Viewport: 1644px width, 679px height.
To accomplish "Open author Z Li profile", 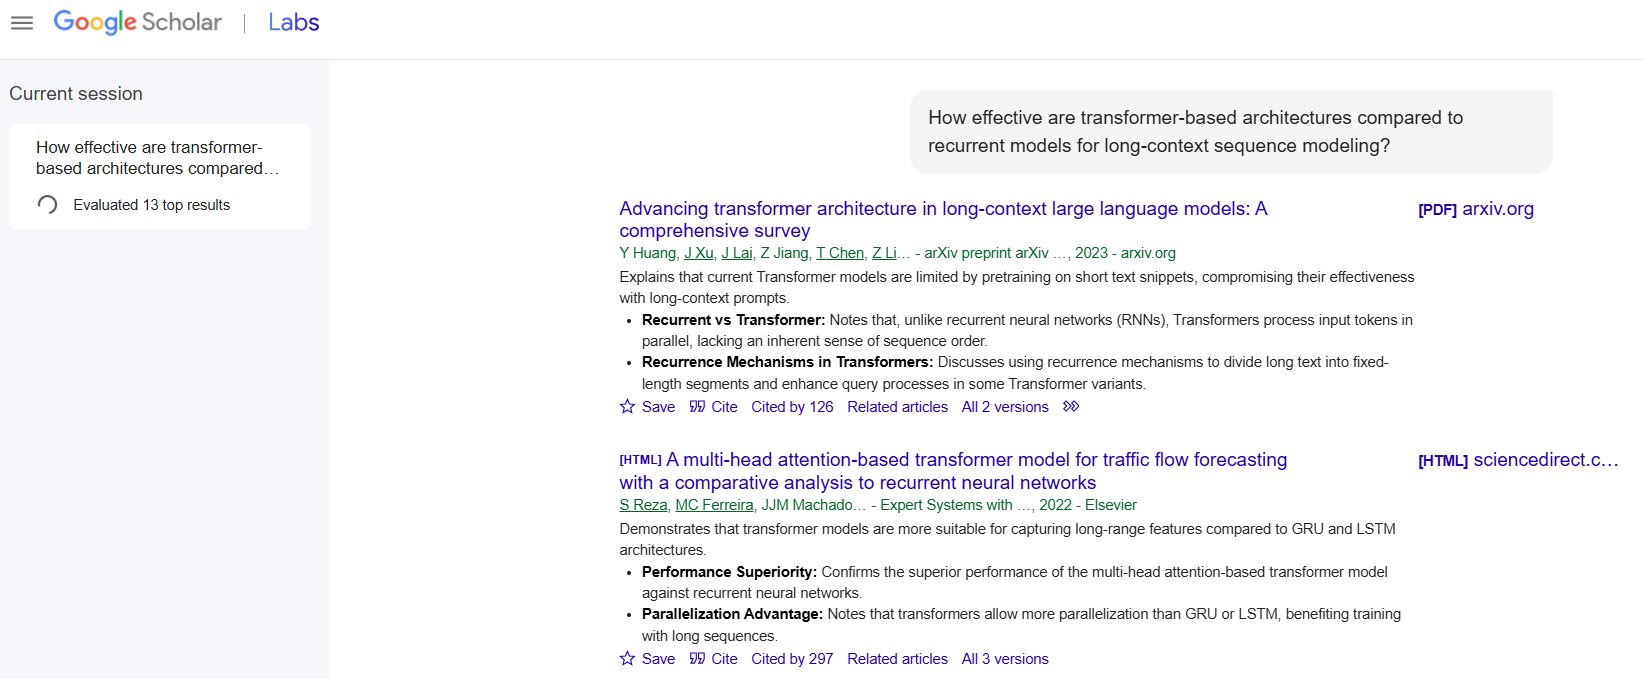I will pos(884,253).
